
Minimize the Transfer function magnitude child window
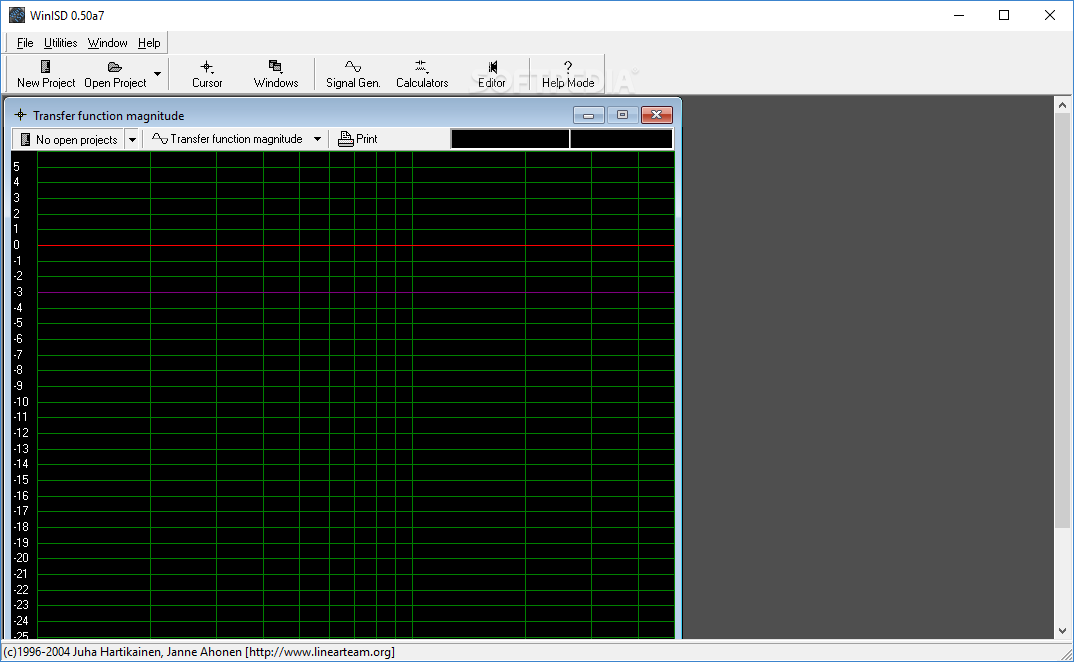(588, 115)
